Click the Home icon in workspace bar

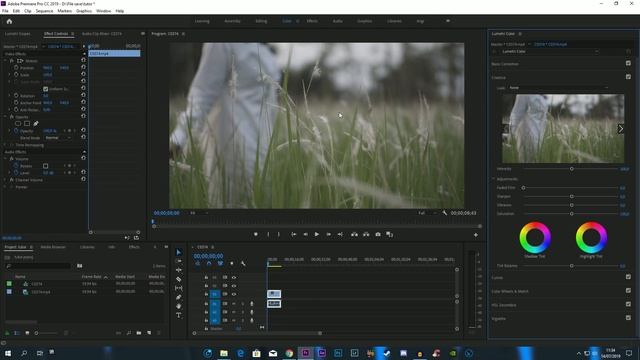coord(9,21)
